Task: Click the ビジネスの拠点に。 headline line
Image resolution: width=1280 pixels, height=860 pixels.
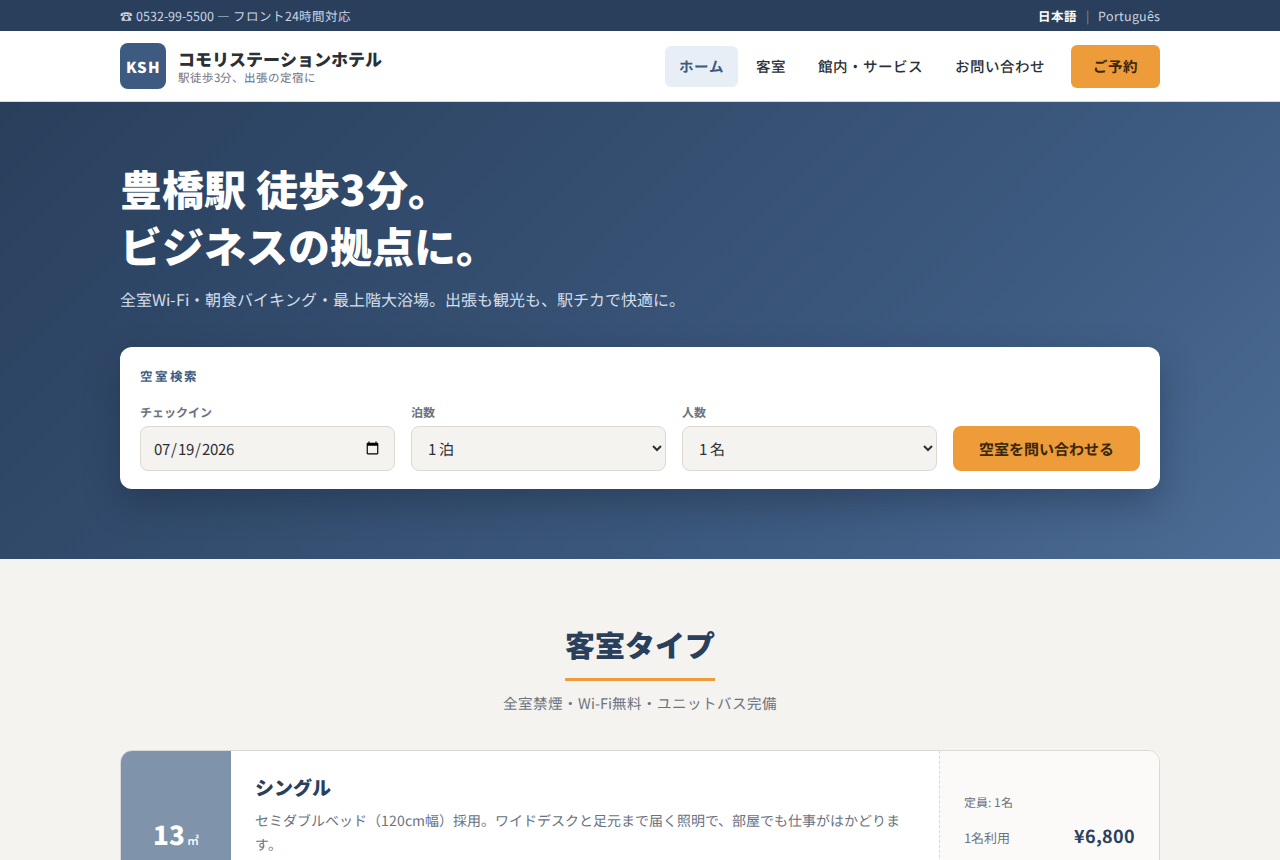Action: pos(298,249)
